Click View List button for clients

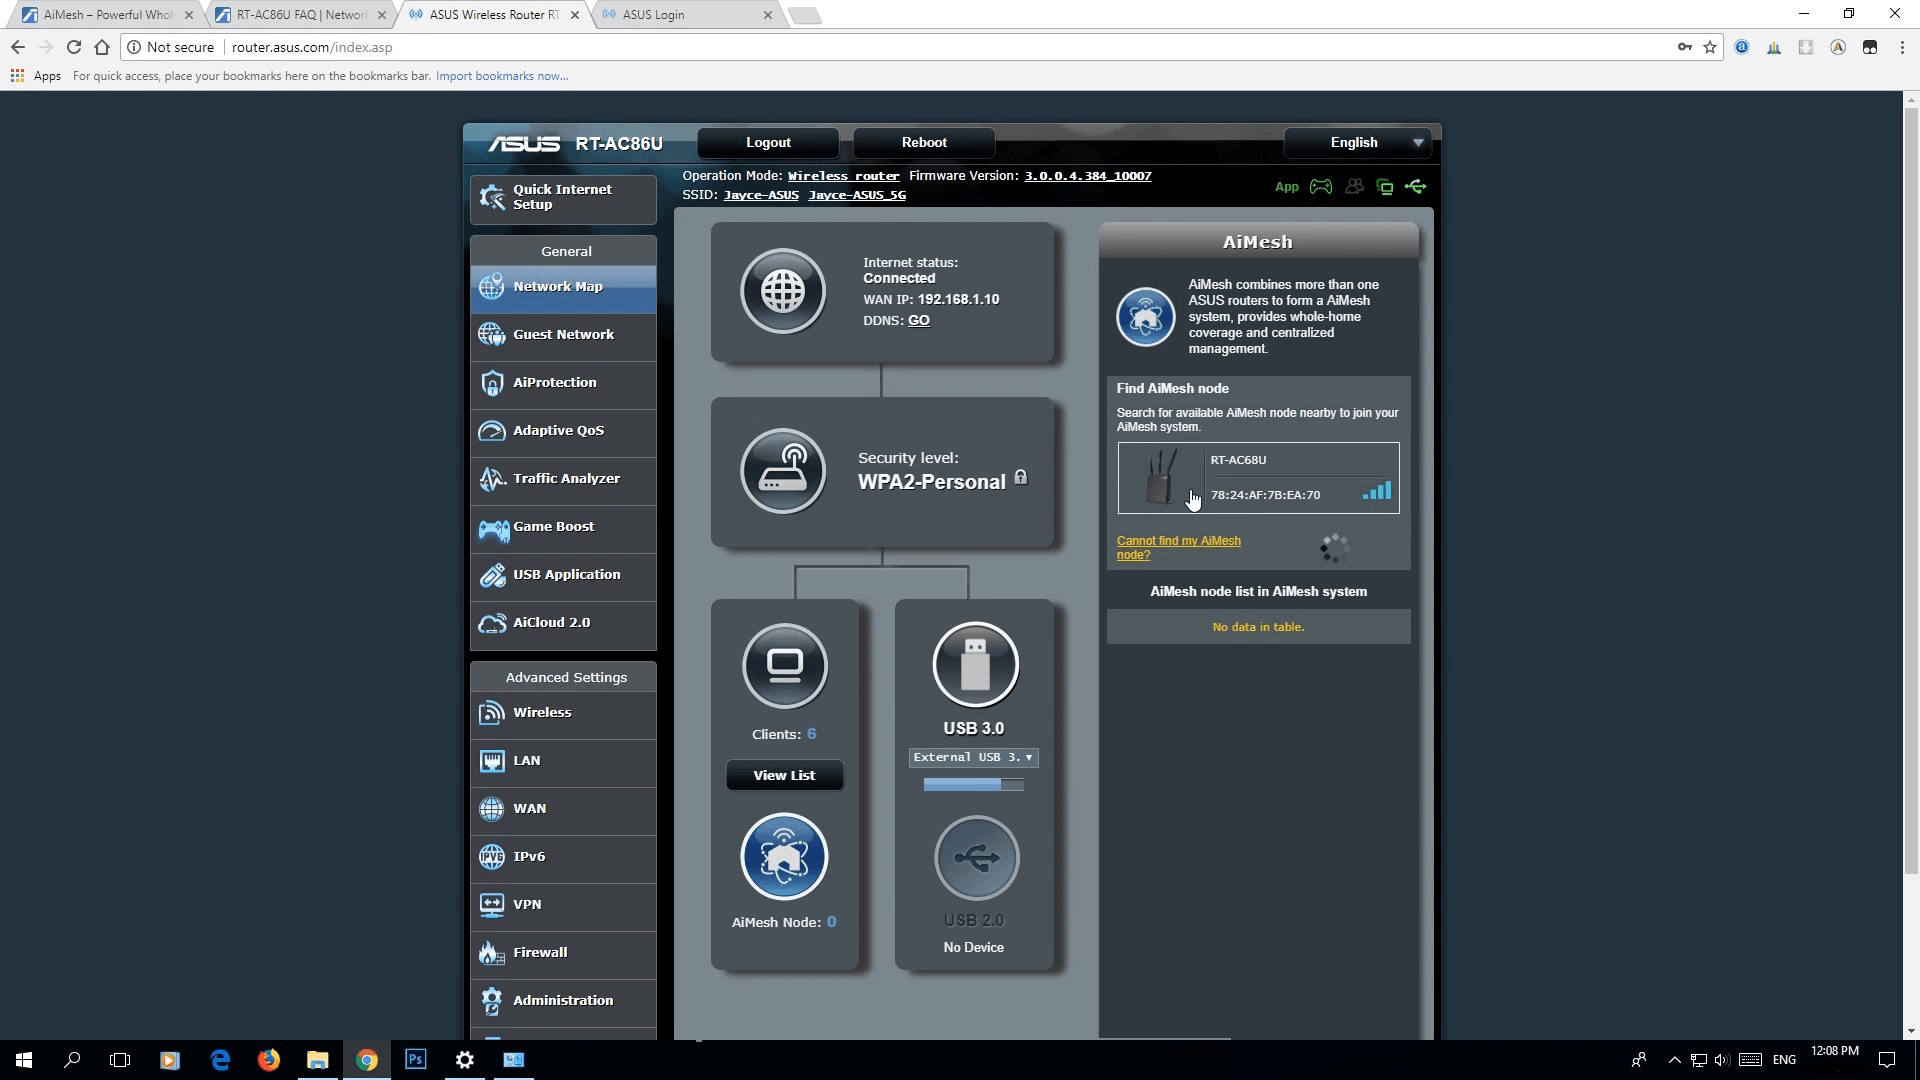(784, 776)
